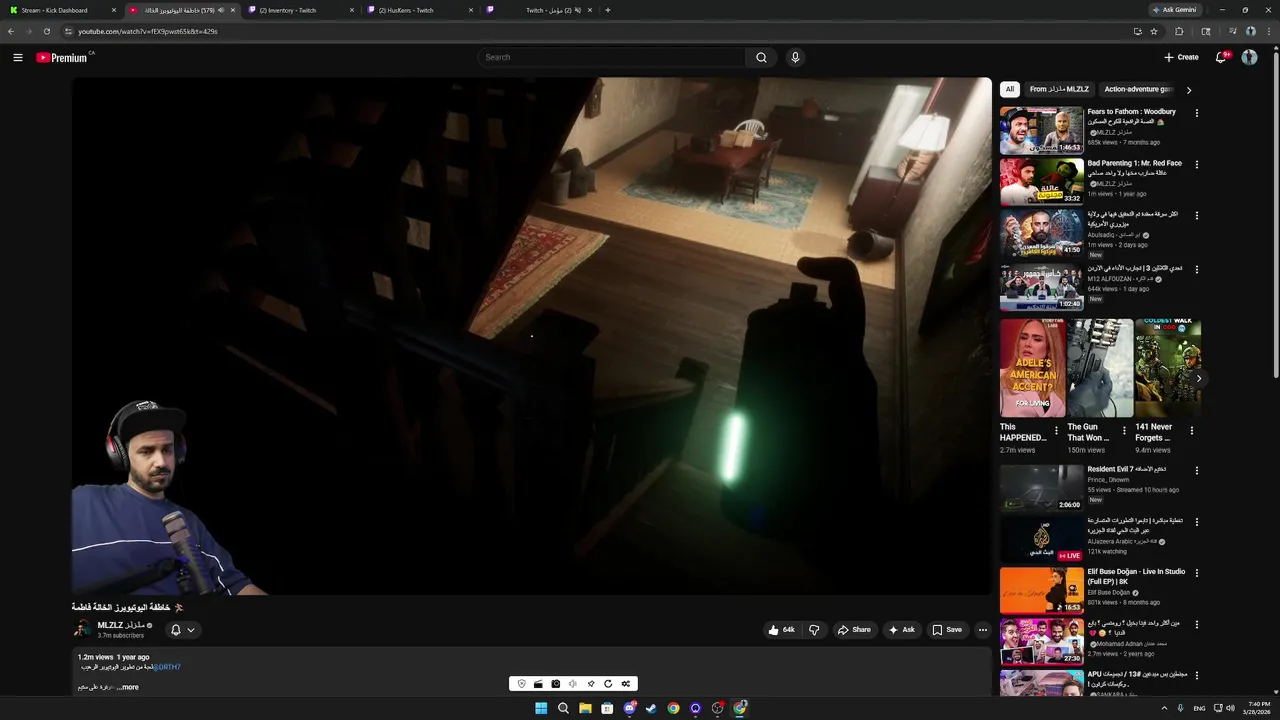Select the All filter chip
The image size is (1280, 720).
(x=1009, y=89)
